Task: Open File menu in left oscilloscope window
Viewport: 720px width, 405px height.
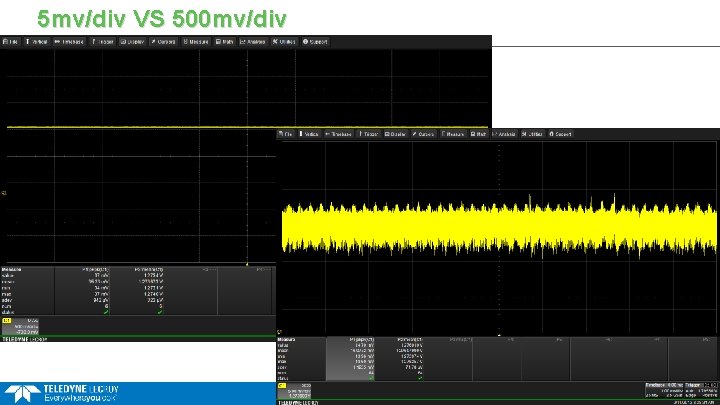Action: 10,42
